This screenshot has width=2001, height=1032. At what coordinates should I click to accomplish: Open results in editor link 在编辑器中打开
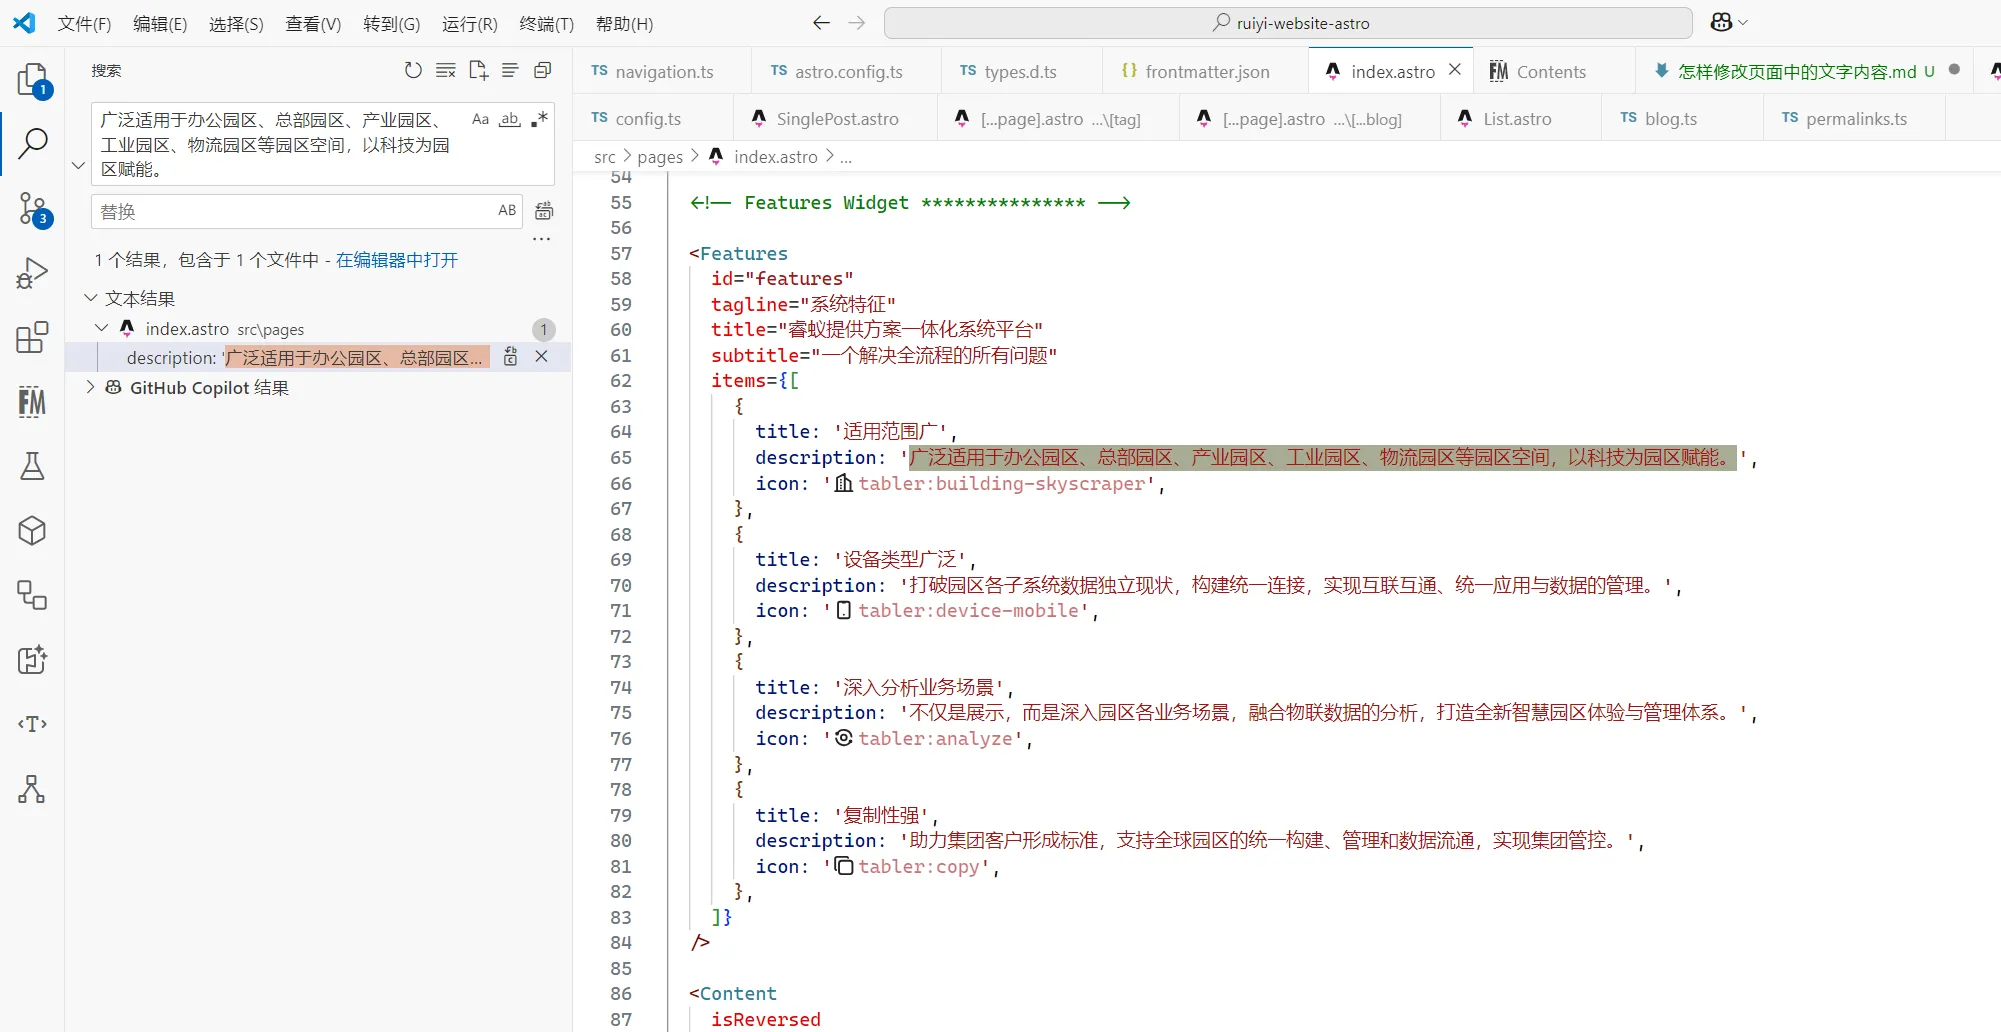[396, 260]
